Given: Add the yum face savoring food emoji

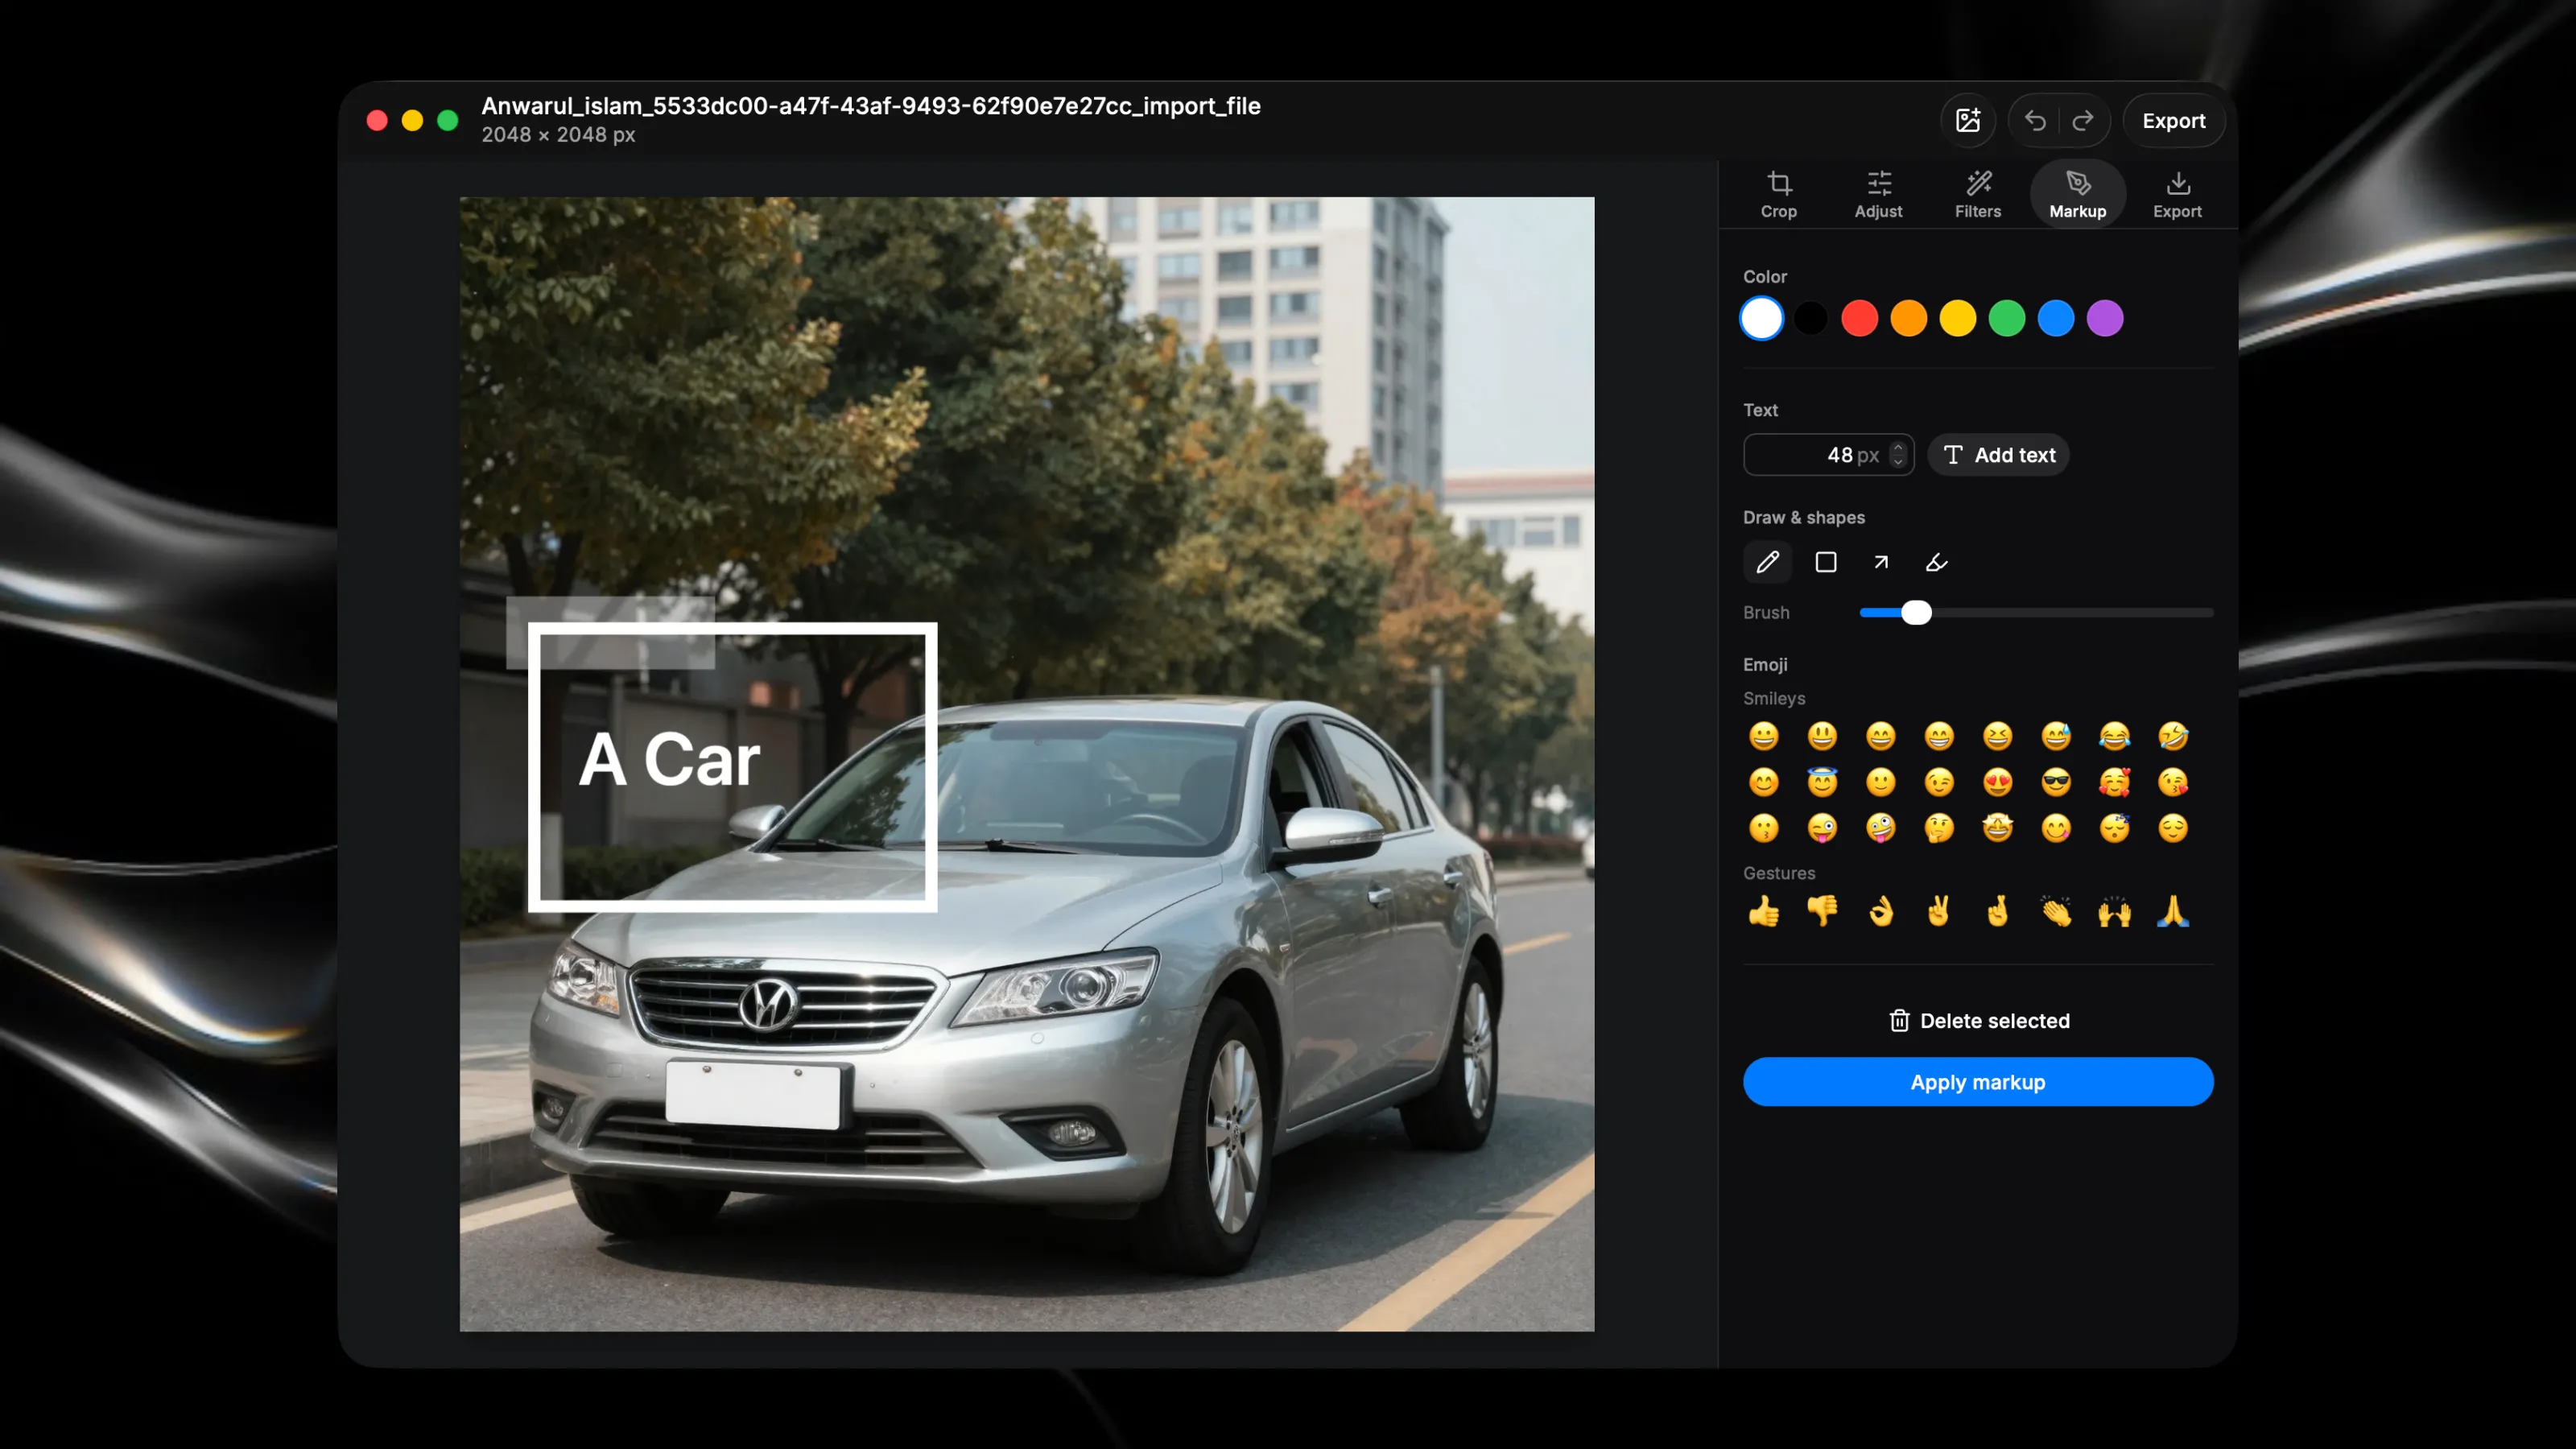Looking at the screenshot, I should point(2055,828).
